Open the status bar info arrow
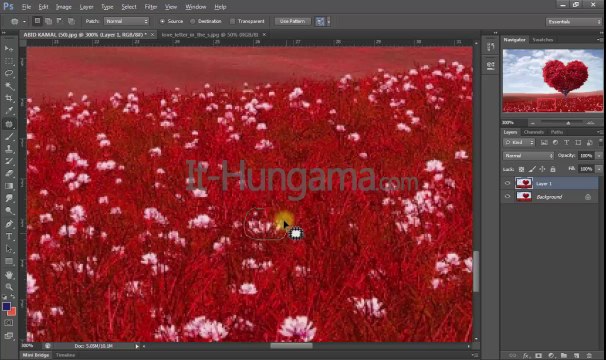 click(137, 346)
